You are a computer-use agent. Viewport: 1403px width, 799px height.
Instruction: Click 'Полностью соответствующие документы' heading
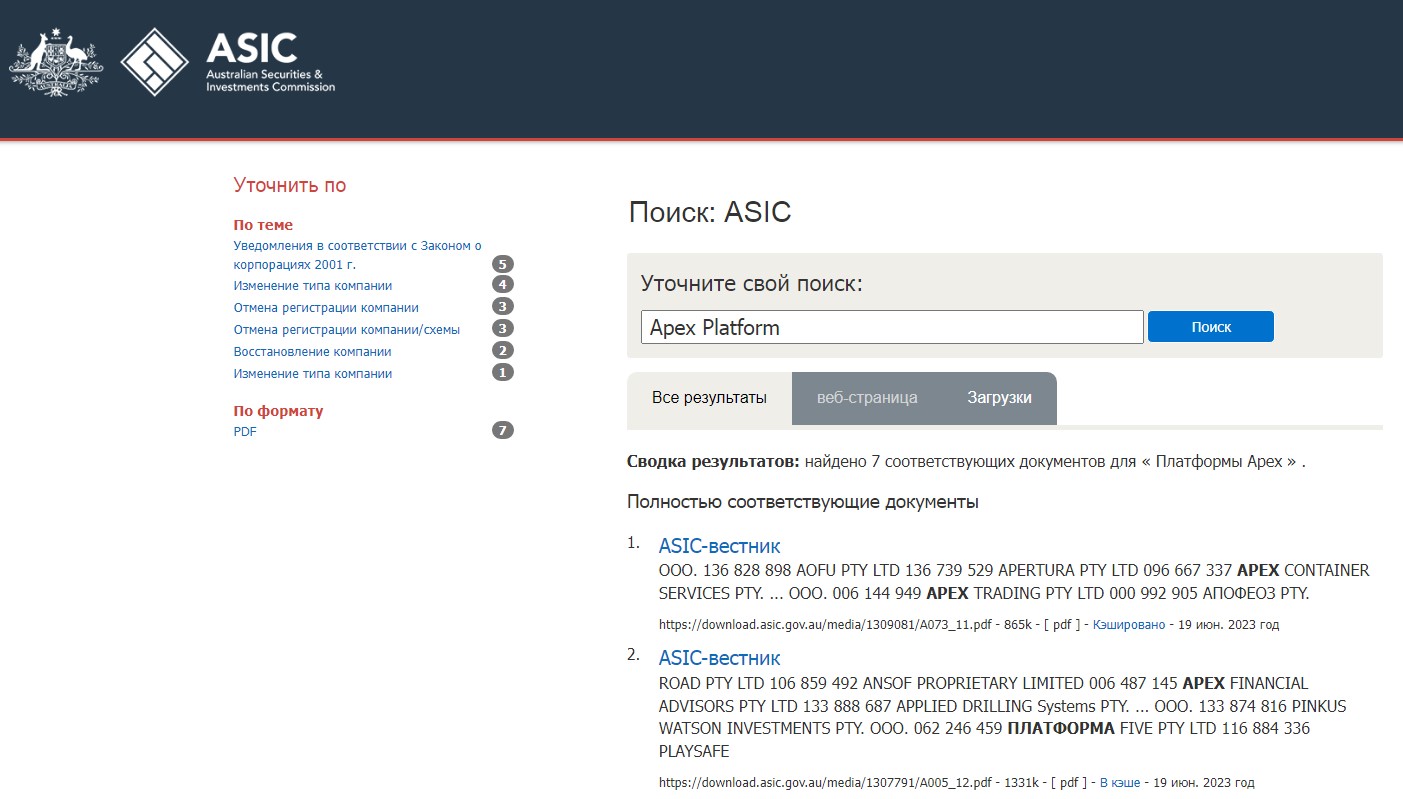pos(803,502)
